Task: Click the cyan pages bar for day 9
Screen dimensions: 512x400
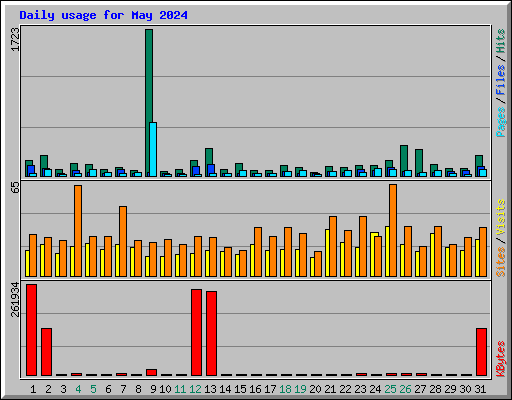Action: tap(153, 149)
